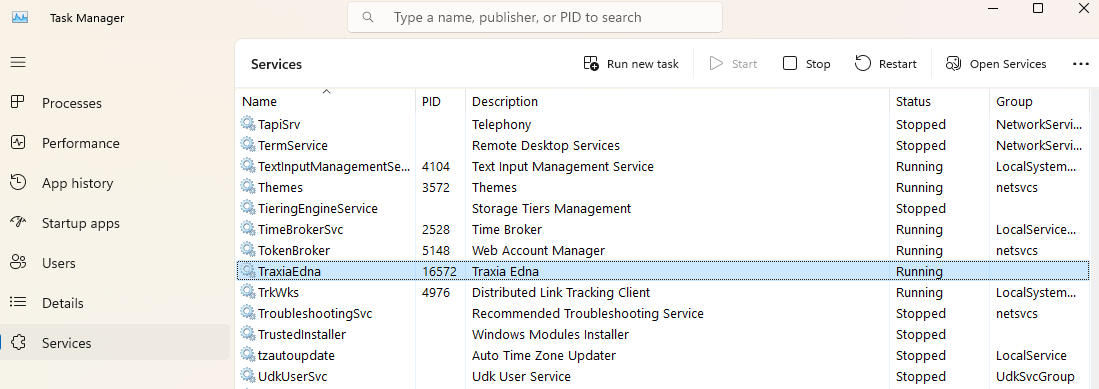Viewport: 1099px width, 389px height.
Task: Click the search box for name, publisher, PID
Action: coord(535,17)
